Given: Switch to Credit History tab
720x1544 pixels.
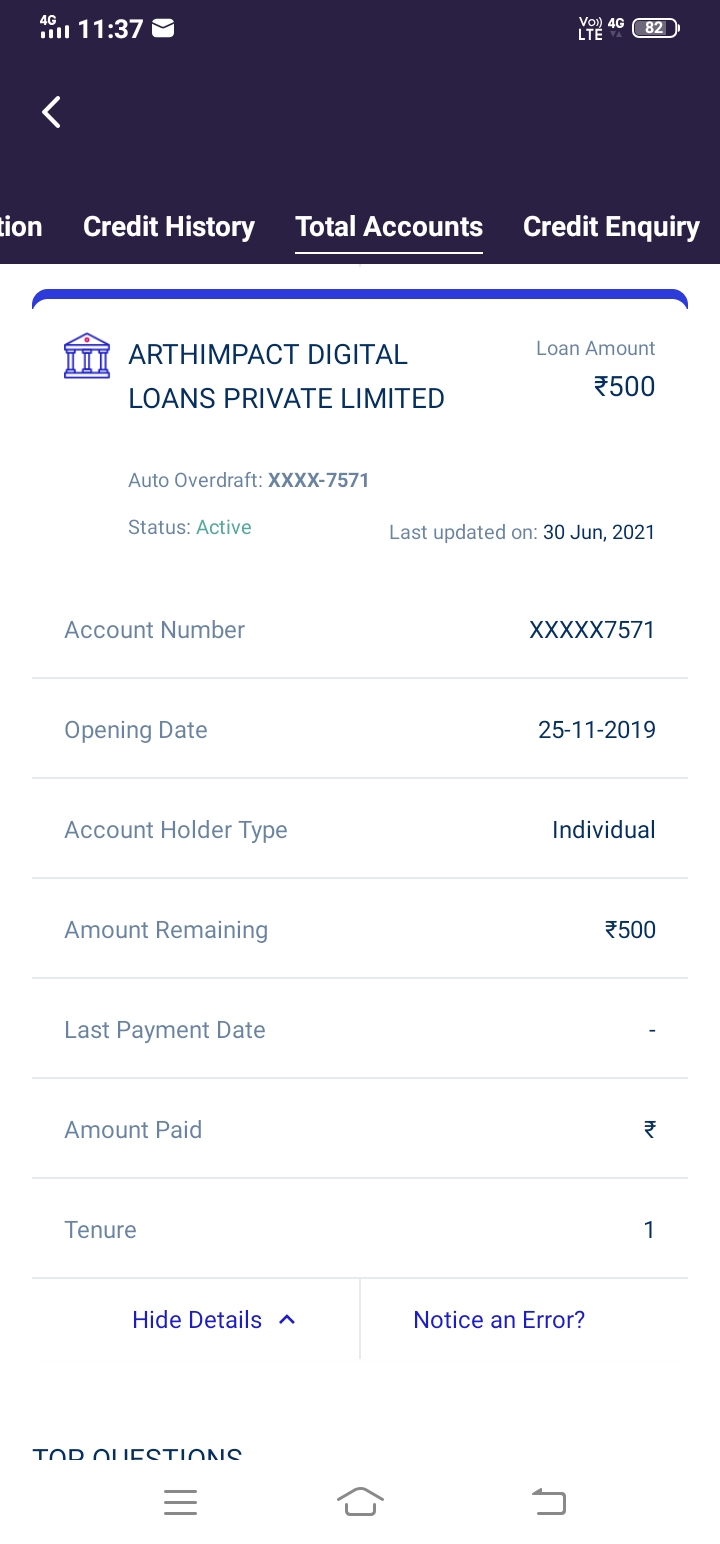Looking at the screenshot, I should click(169, 227).
